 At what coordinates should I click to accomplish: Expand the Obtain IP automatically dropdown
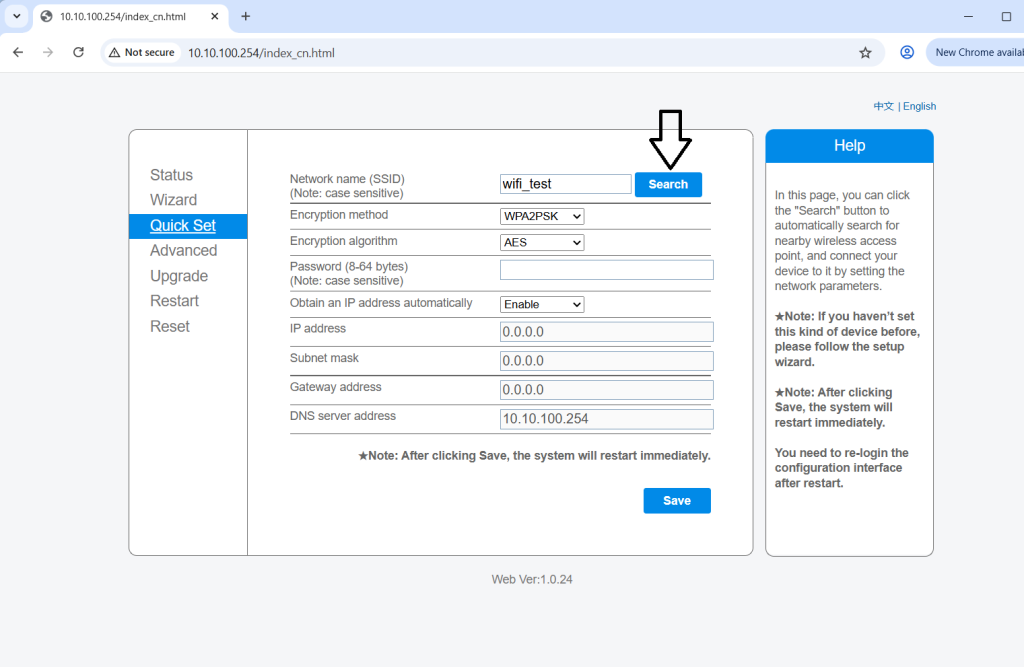542,304
